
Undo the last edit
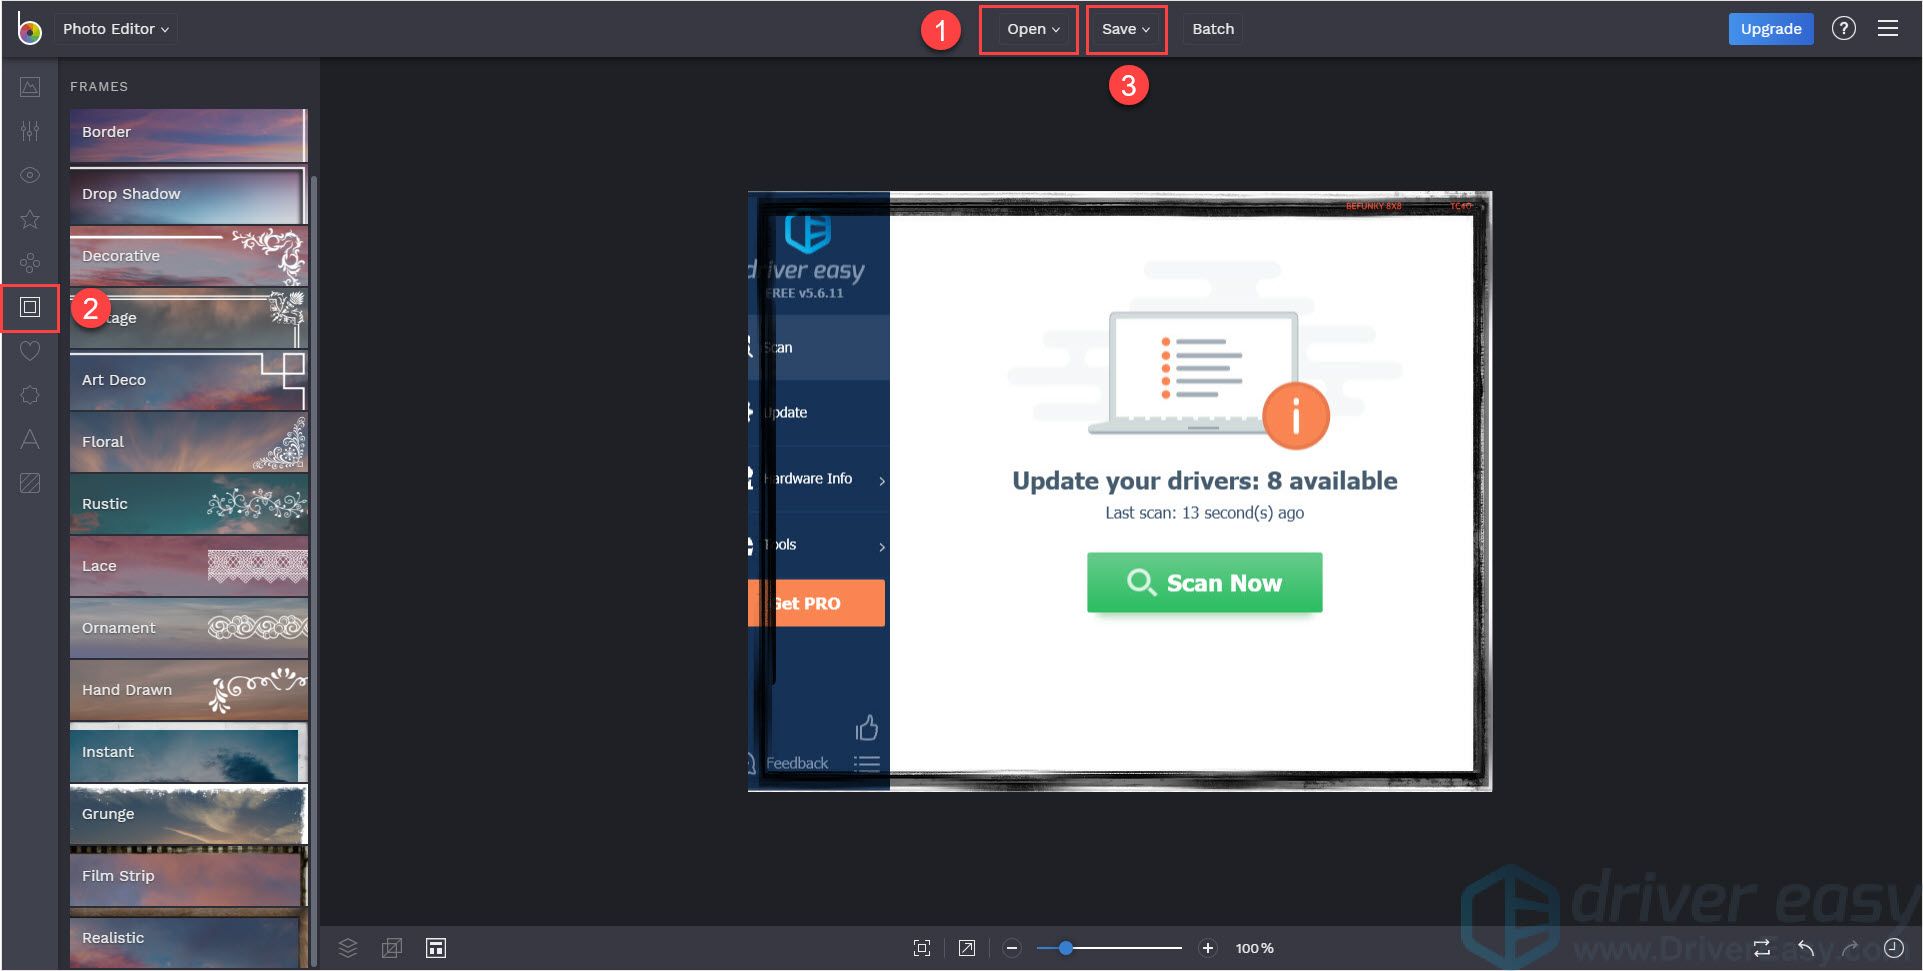1806,948
